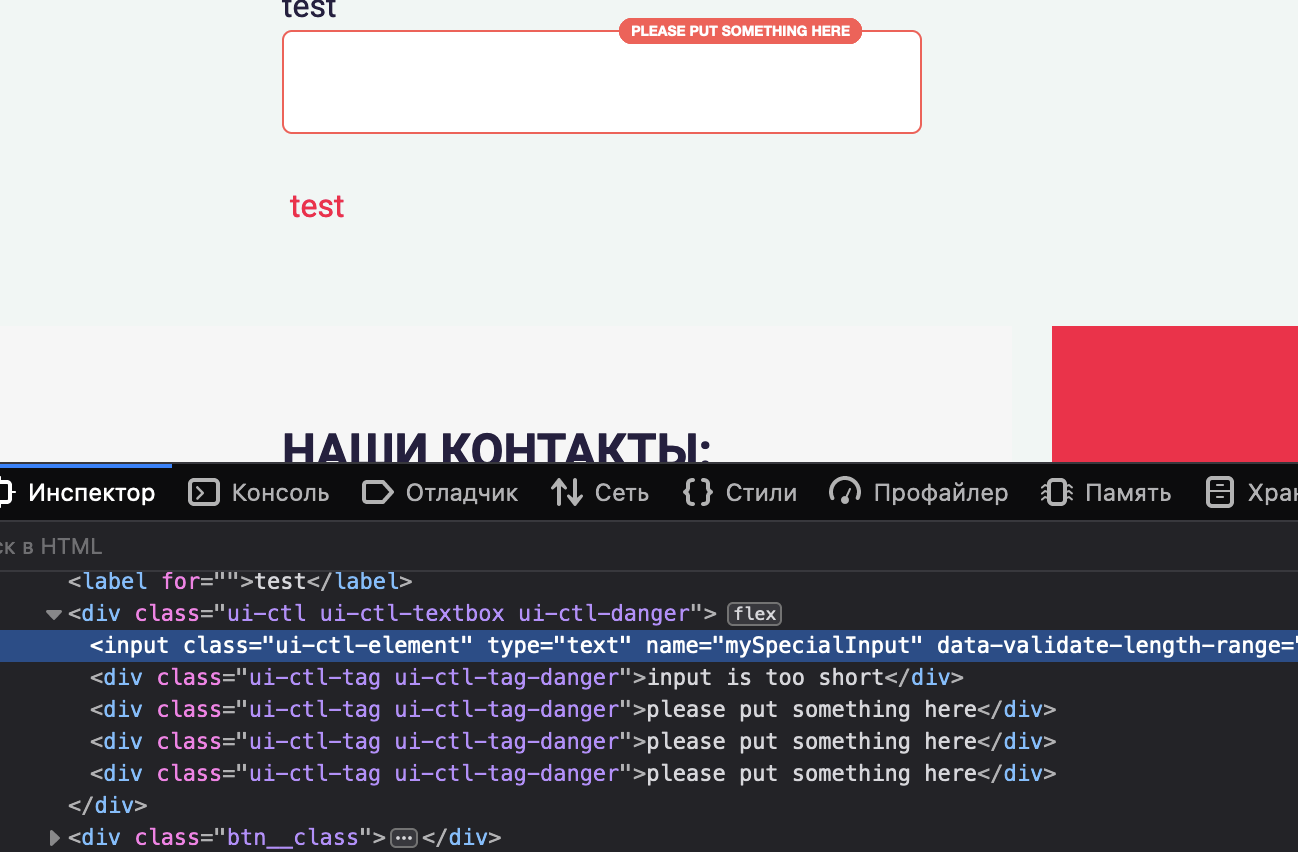The height and width of the screenshot is (852, 1298).
Task: Click the Сеть network arrows icon
Action: tap(567, 492)
